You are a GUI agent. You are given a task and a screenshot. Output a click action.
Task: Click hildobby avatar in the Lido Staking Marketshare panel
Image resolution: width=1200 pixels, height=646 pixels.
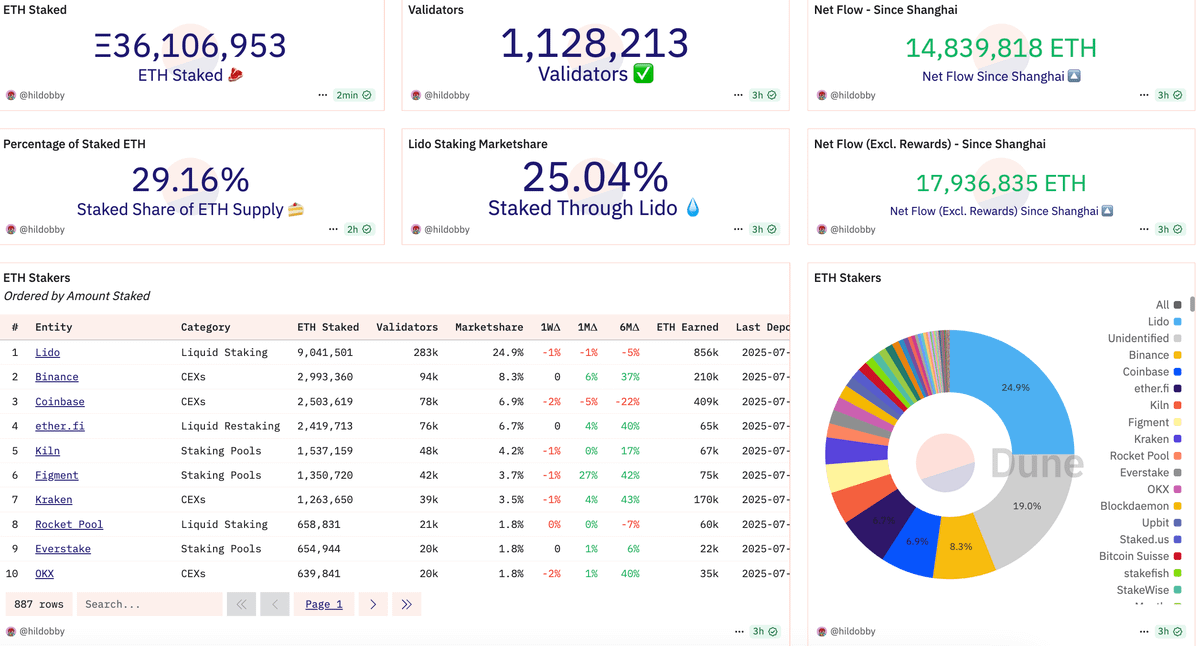416,229
